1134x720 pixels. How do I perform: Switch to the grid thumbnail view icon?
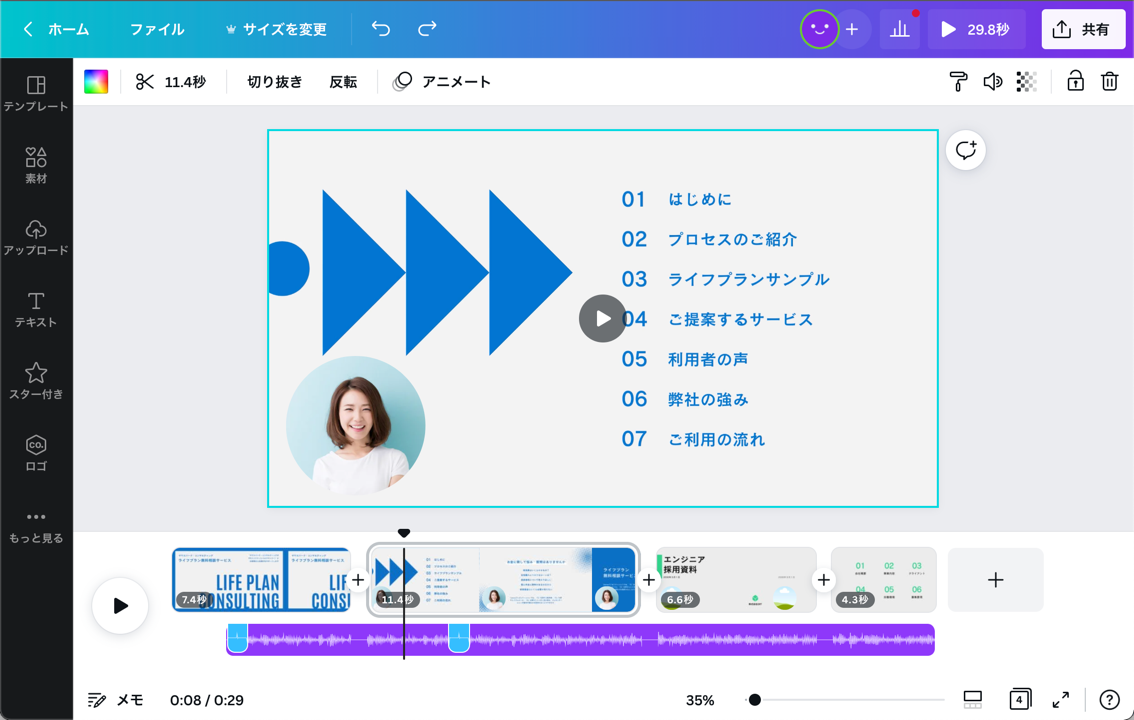point(973,699)
